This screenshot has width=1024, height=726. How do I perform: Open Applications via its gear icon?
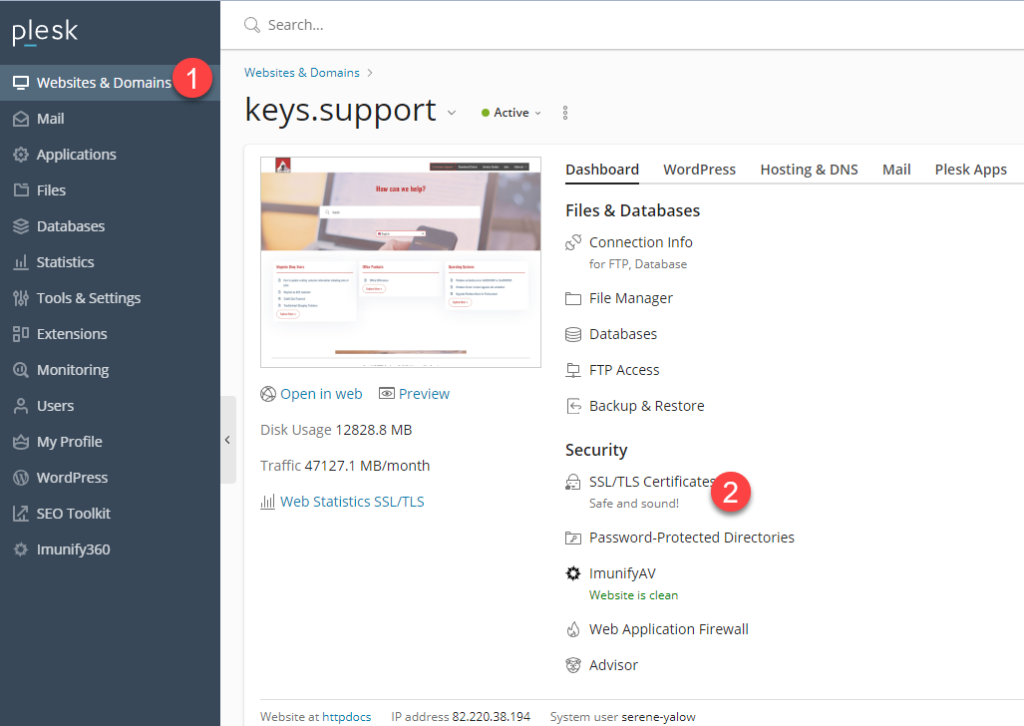[20, 155]
